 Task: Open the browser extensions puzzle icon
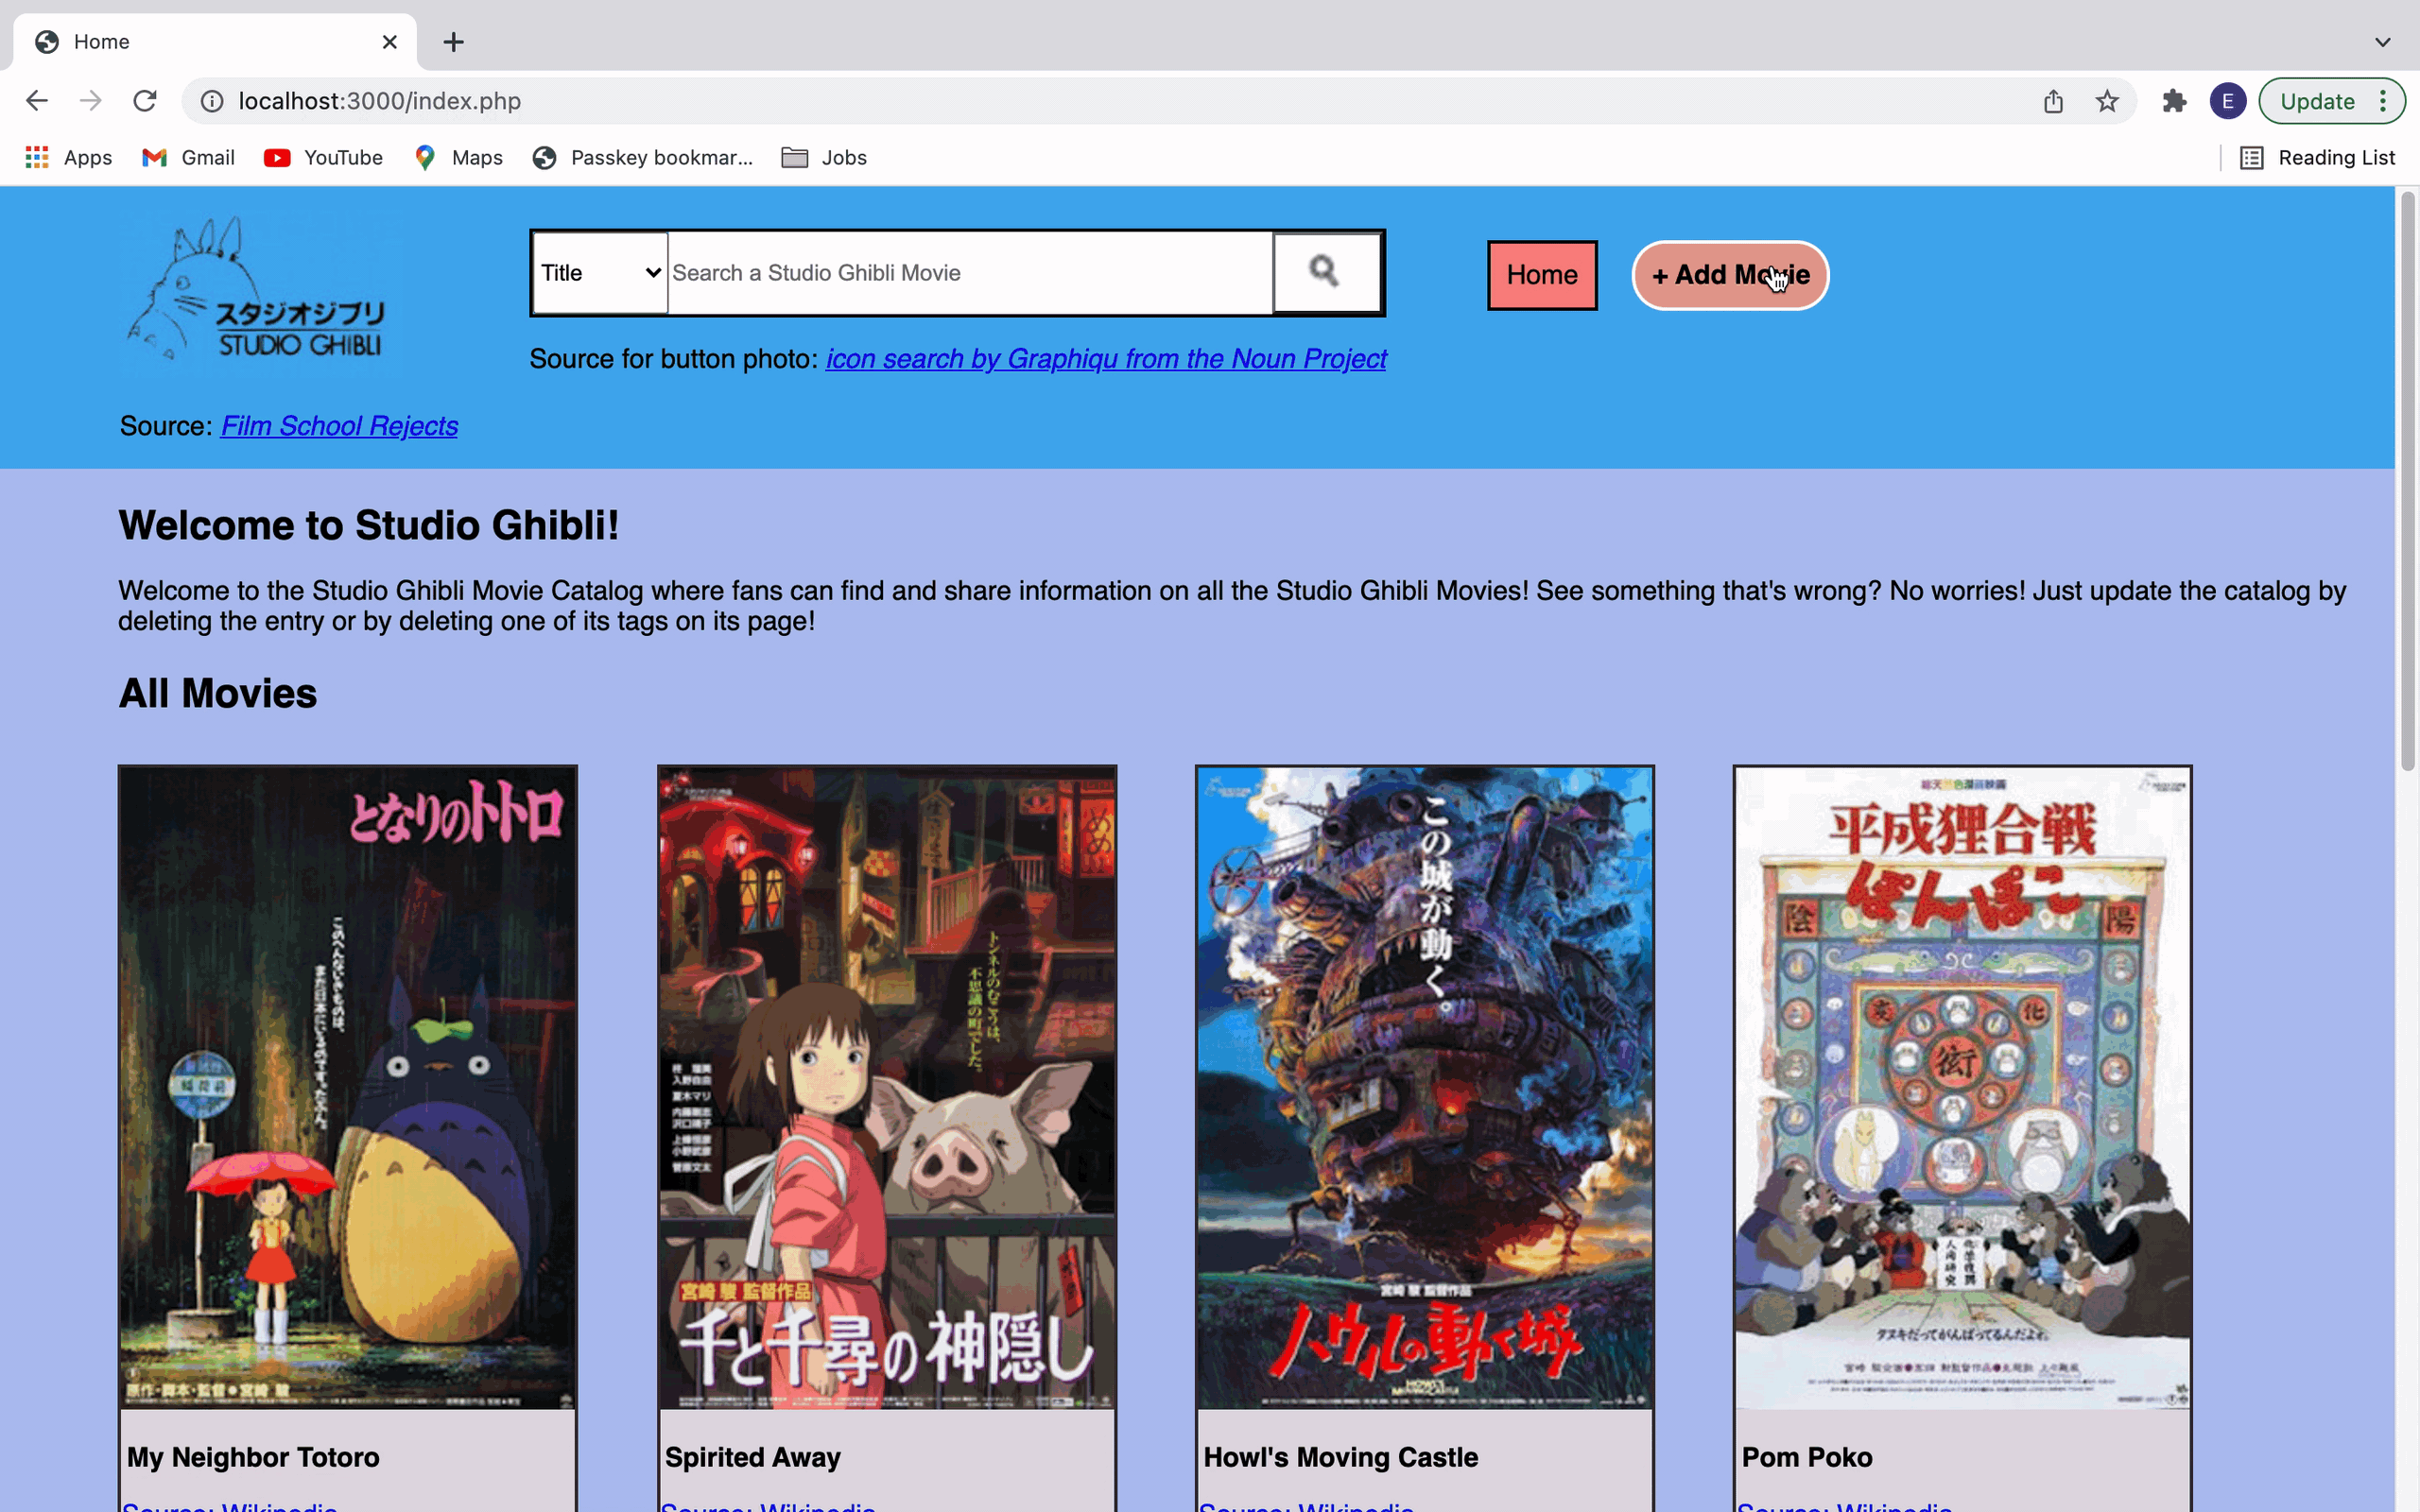click(2174, 101)
